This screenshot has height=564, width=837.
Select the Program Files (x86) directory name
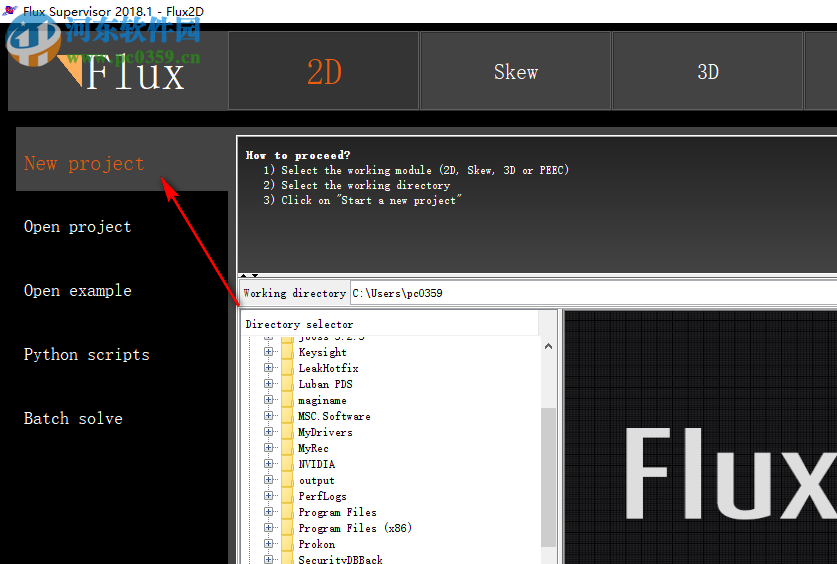[x=355, y=528]
